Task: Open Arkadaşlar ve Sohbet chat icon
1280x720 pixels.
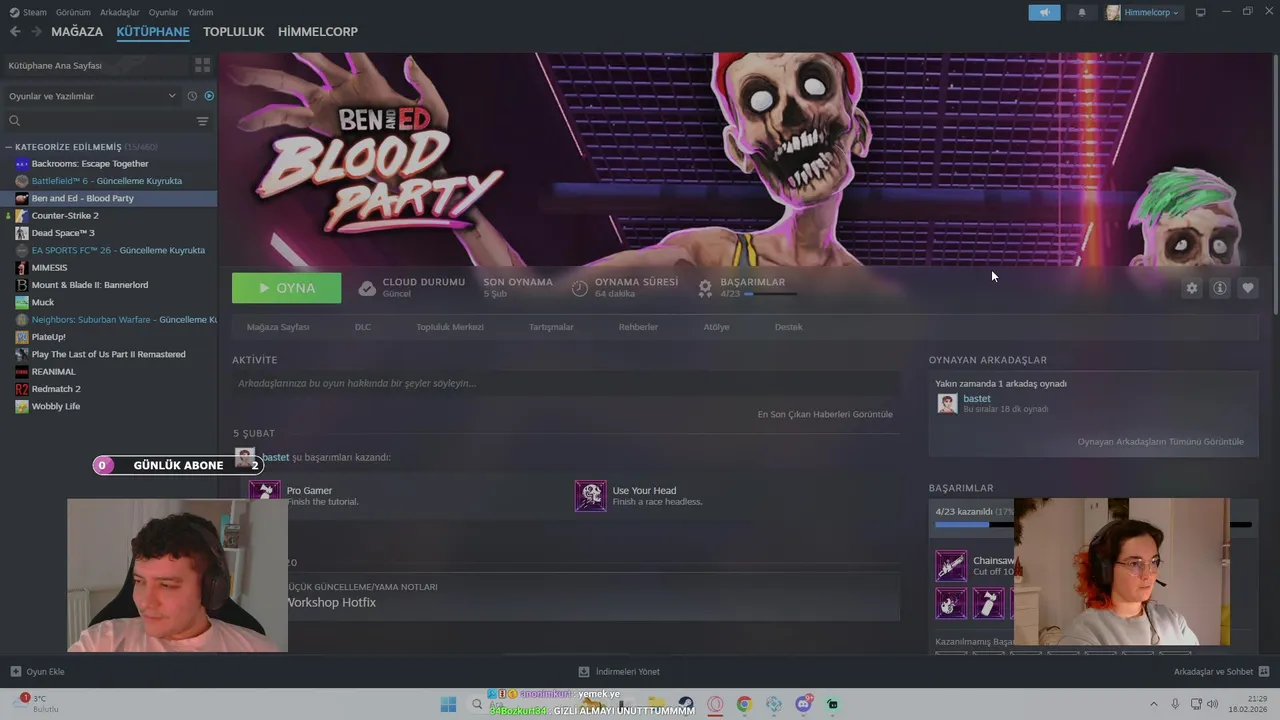Action: (x=1264, y=671)
